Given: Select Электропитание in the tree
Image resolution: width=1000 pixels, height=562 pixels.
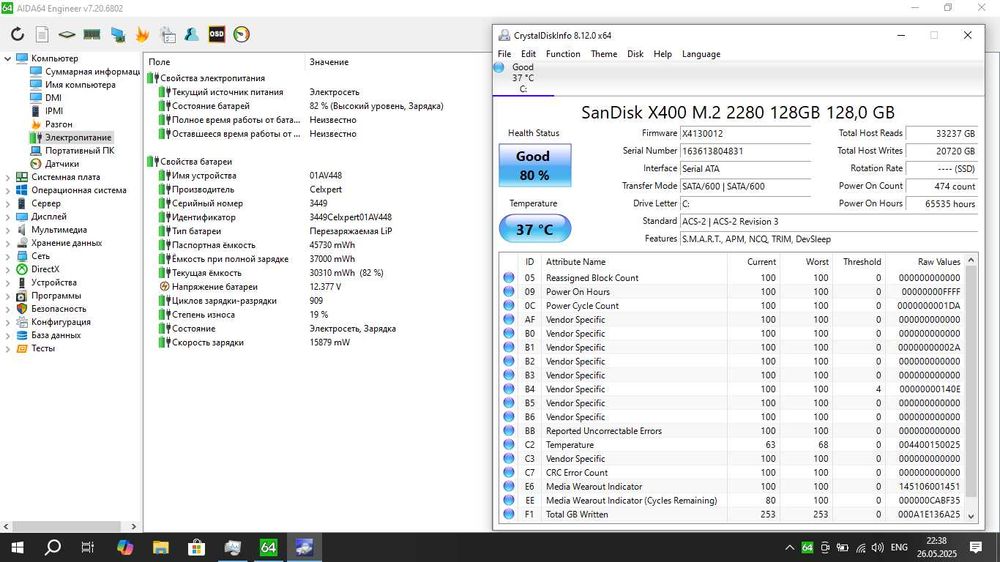Looking at the screenshot, I should pos(78,137).
